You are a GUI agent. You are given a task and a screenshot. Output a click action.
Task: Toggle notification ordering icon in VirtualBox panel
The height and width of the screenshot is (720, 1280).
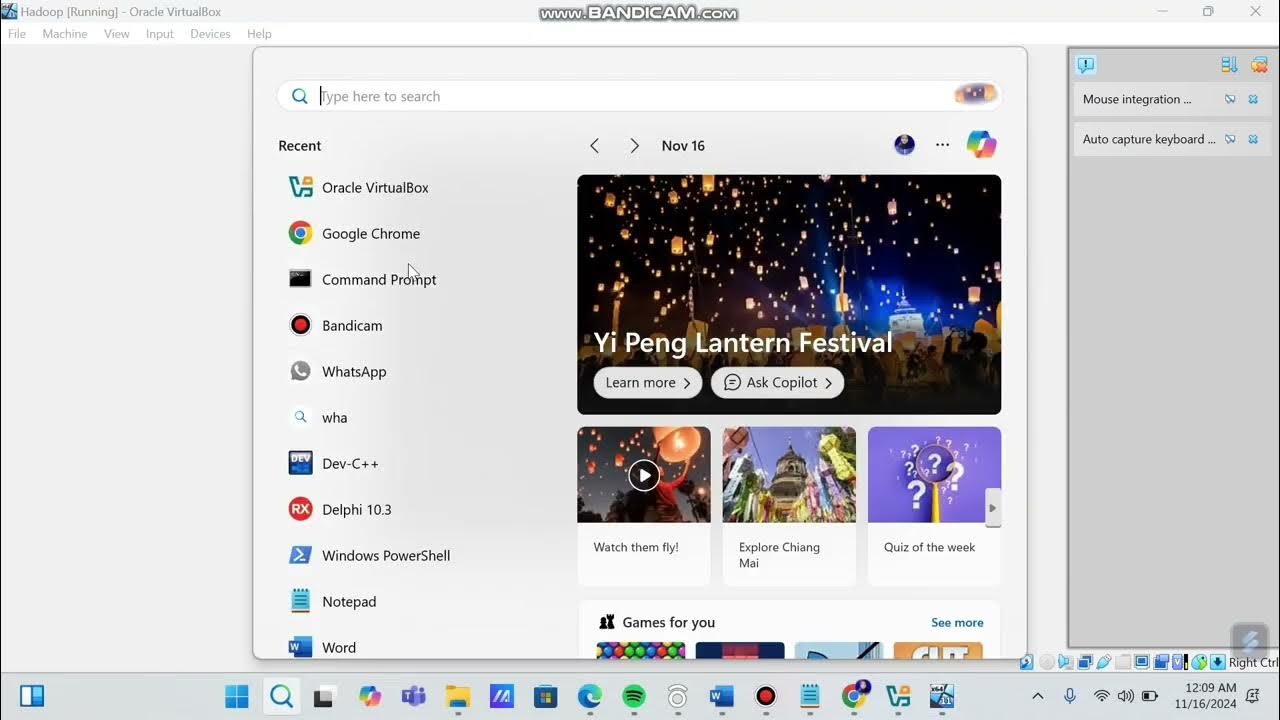(1229, 65)
